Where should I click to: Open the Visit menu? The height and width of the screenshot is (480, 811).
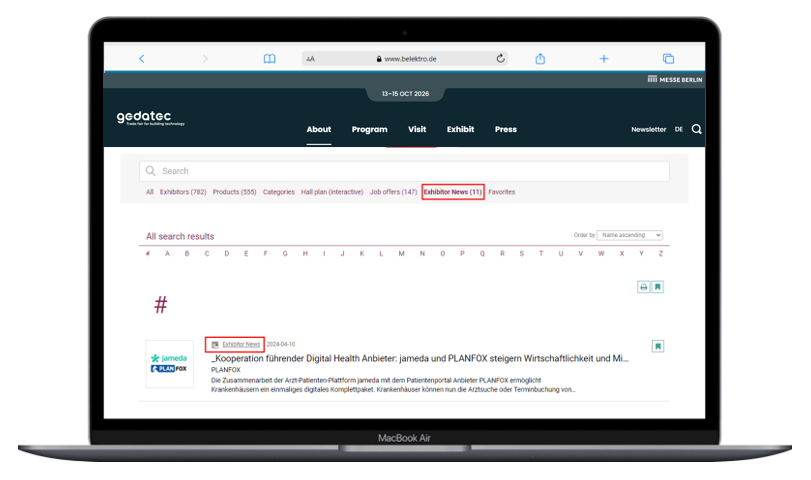click(417, 129)
